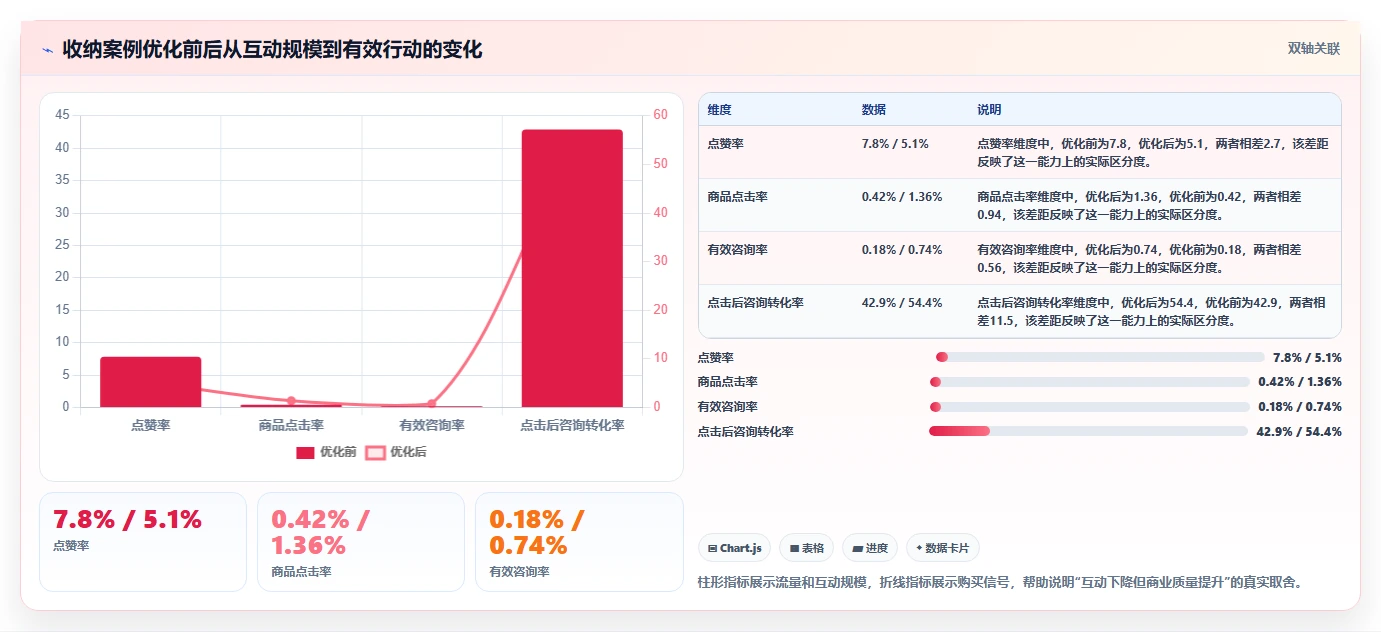Click the tall 点击后咨询转化率 bar in chart

572,268
